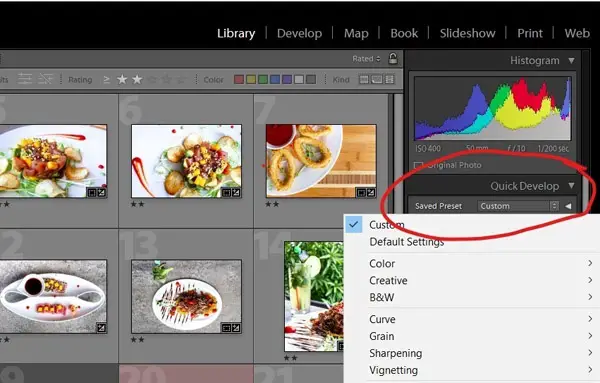Enable the Original Photo checkbox
The width and height of the screenshot is (600, 383).
tap(419, 165)
